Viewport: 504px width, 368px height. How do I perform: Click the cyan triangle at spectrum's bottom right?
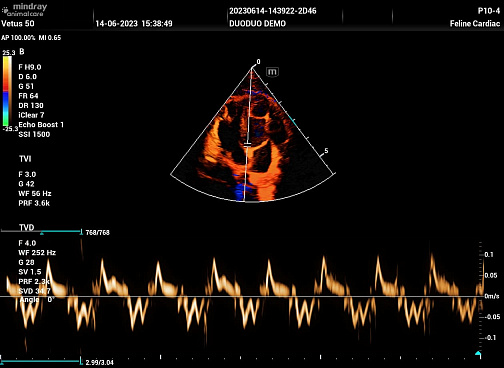tap(478, 353)
